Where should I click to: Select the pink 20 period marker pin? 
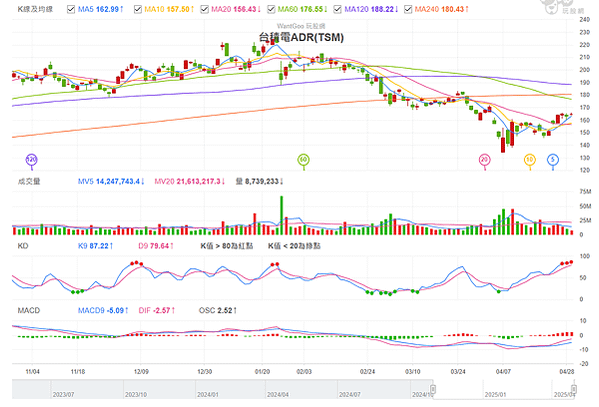pyautogui.click(x=484, y=160)
